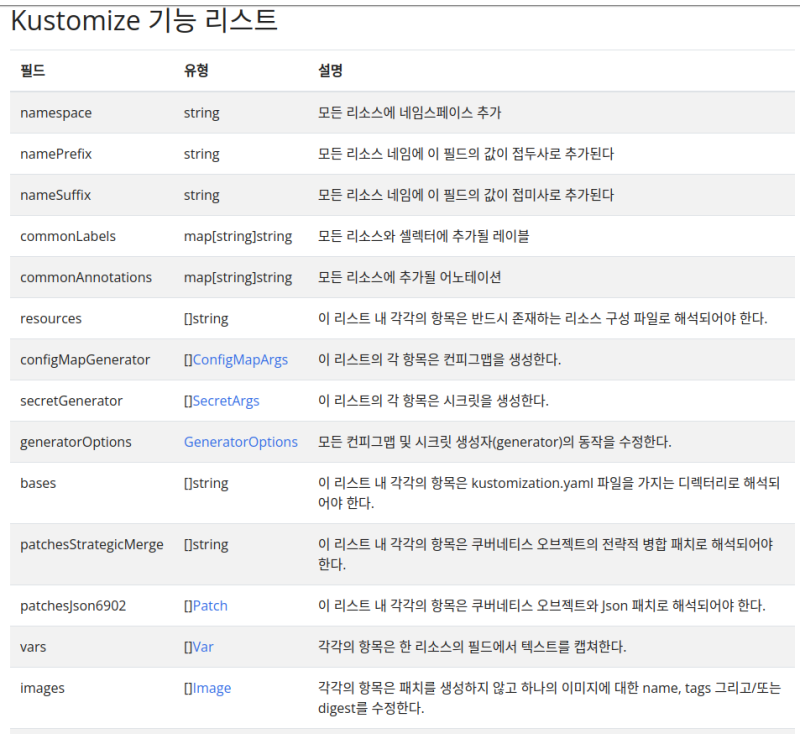The image size is (800, 734).
Task: Select the namePrefix field name
Action: (56, 155)
